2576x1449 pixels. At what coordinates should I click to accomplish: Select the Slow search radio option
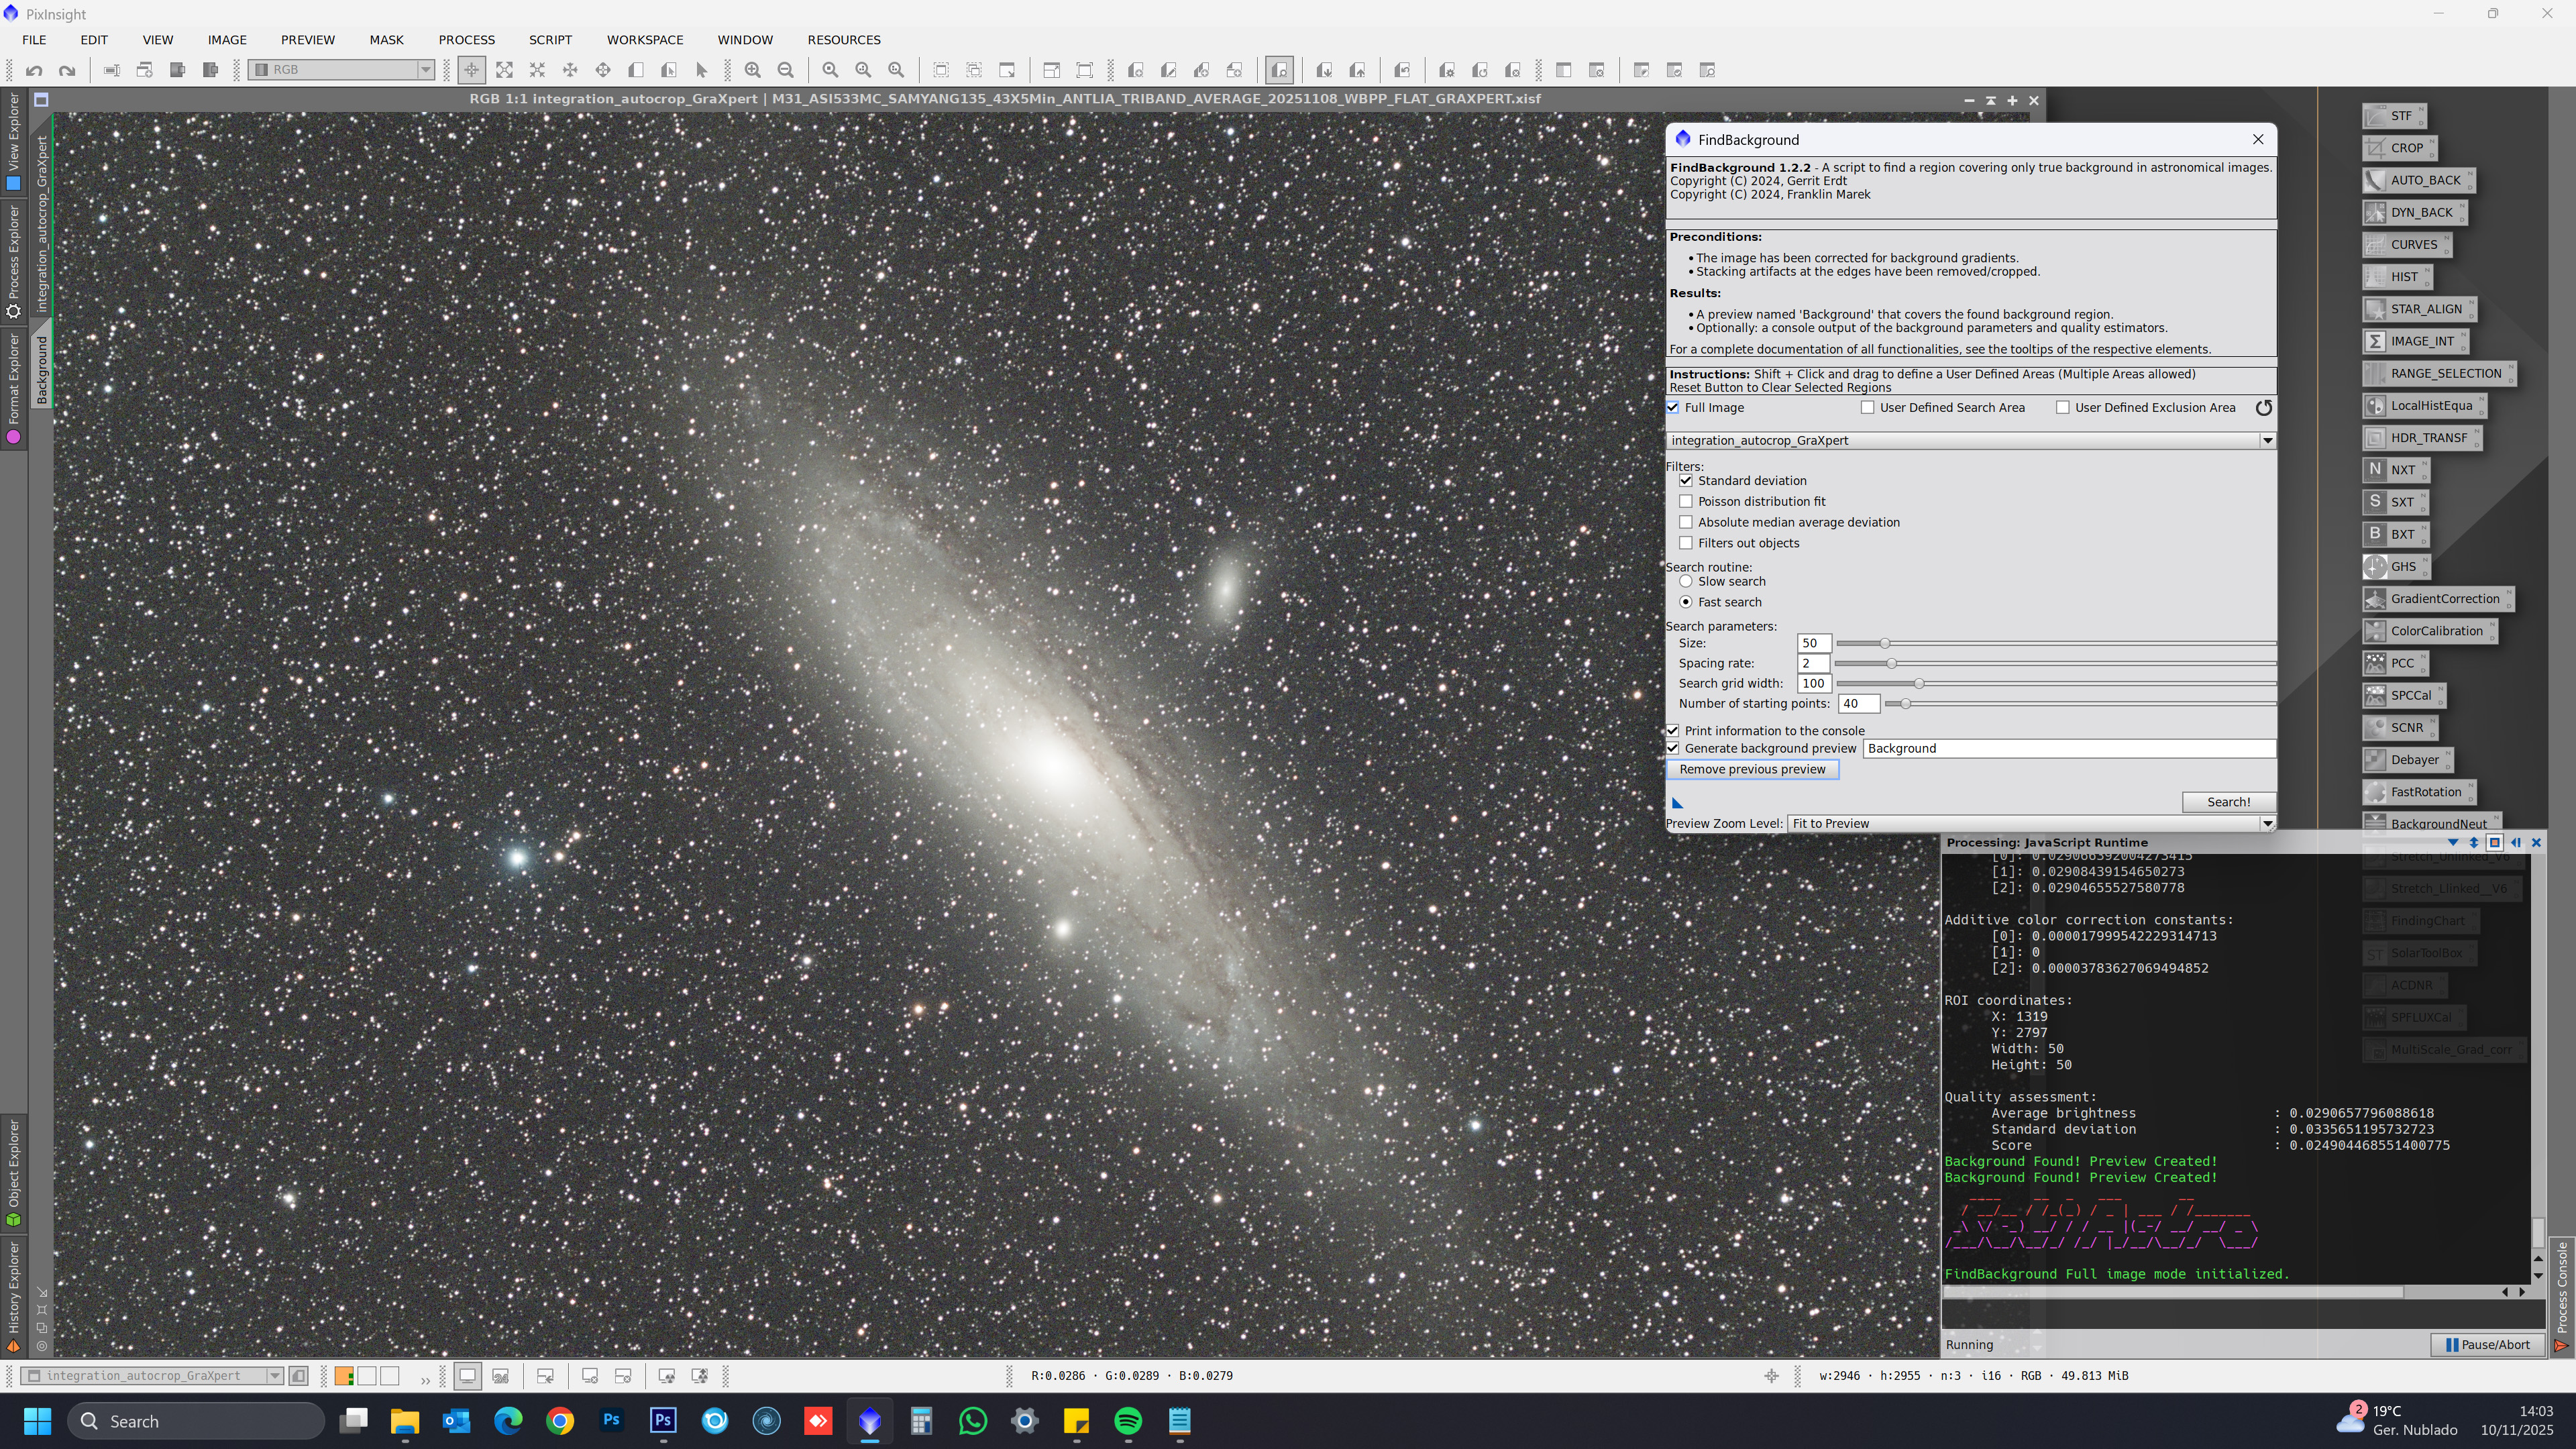pos(1686,581)
